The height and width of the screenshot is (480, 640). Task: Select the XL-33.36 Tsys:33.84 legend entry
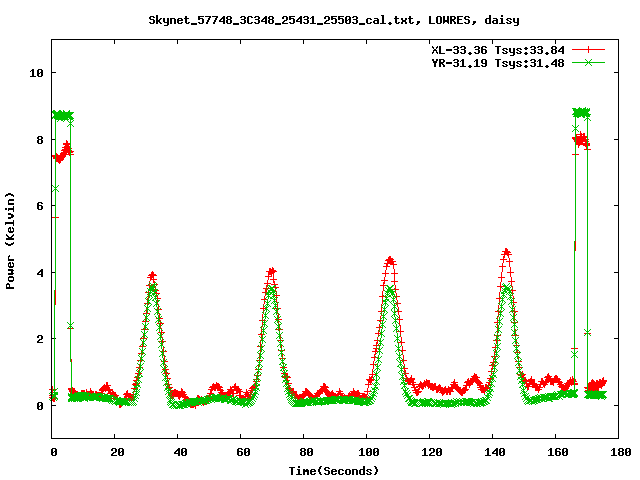(497, 49)
